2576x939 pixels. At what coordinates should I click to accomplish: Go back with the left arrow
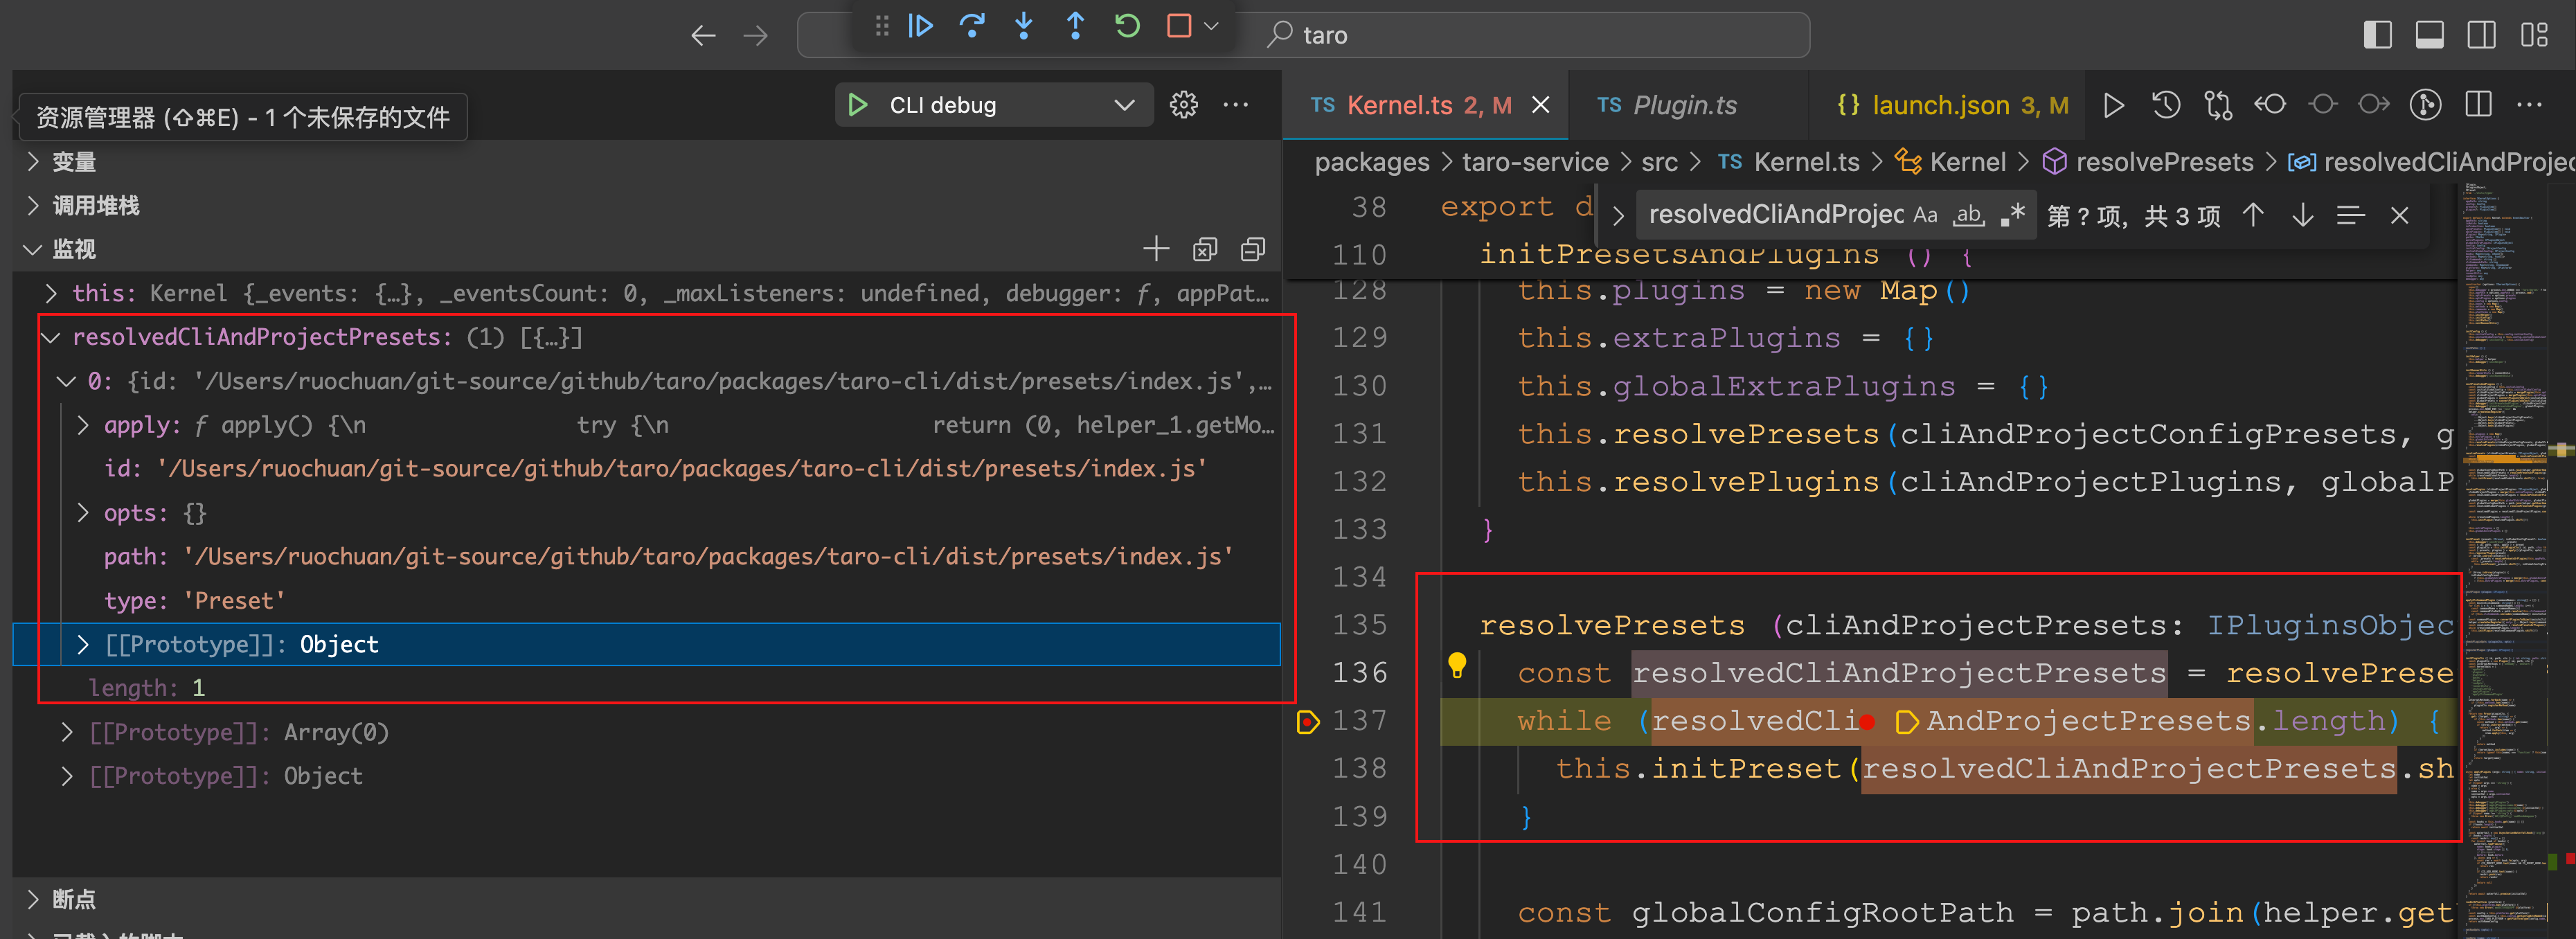703,36
